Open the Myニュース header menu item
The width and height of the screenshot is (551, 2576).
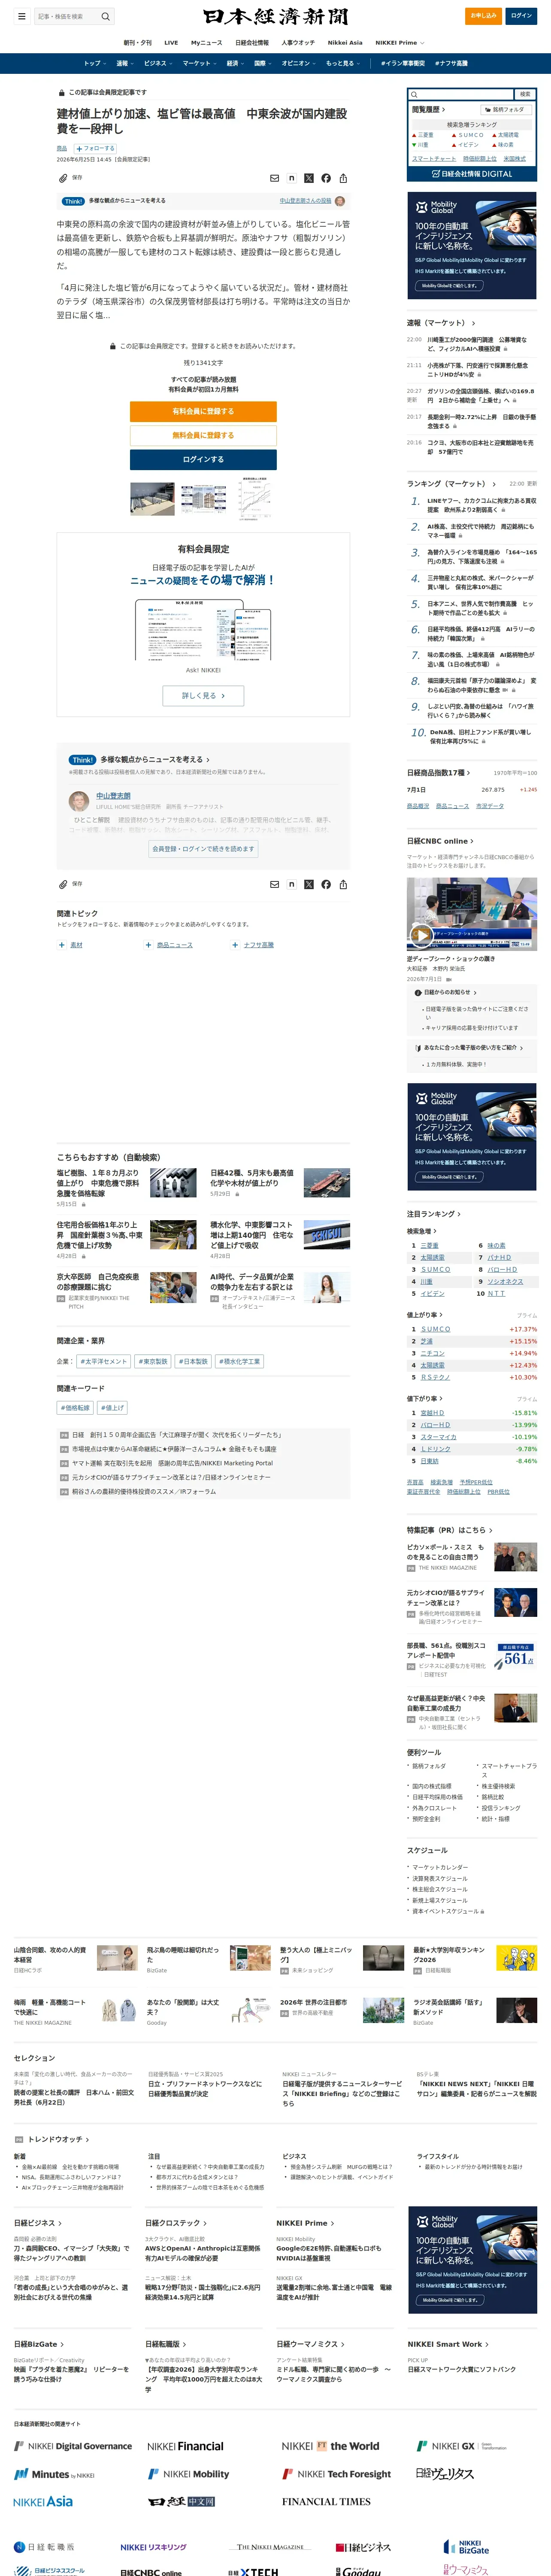(207, 43)
